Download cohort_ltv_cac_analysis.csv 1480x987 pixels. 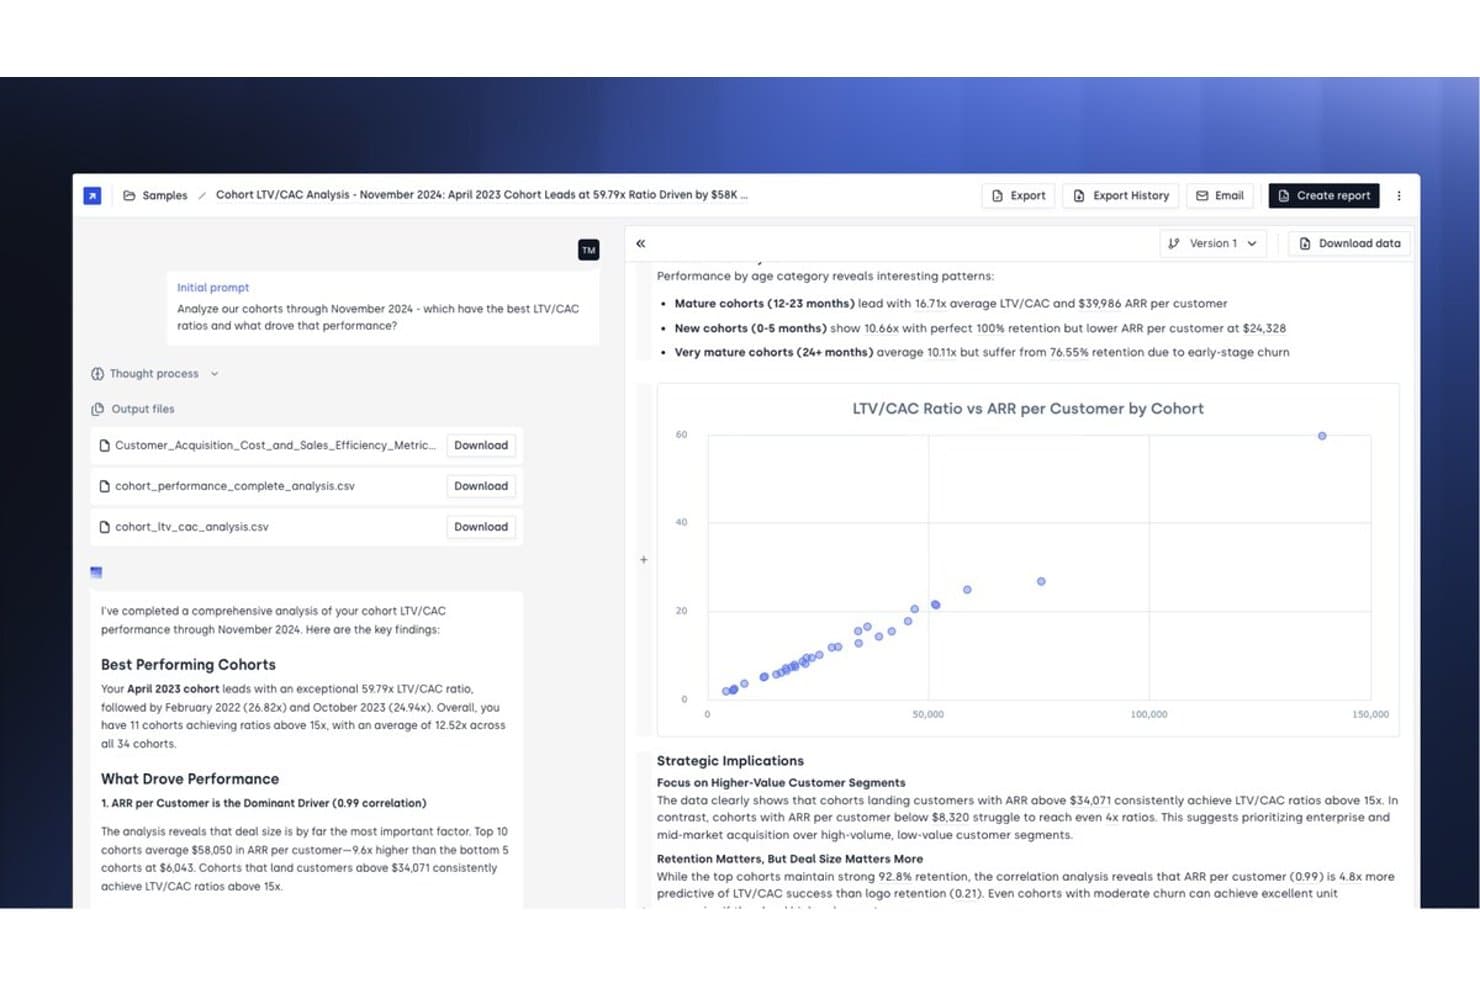click(x=481, y=527)
